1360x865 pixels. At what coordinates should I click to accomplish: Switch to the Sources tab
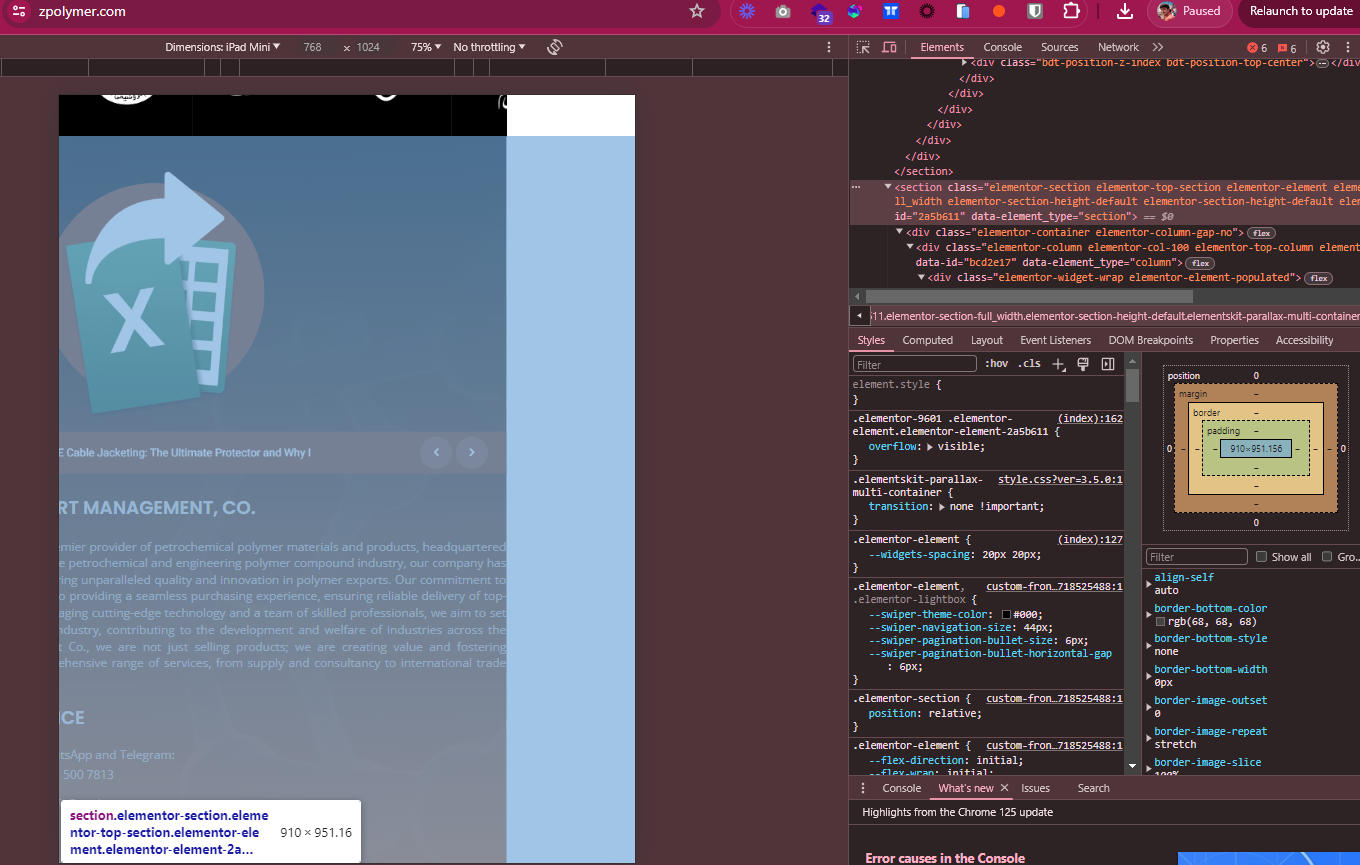coord(1059,47)
